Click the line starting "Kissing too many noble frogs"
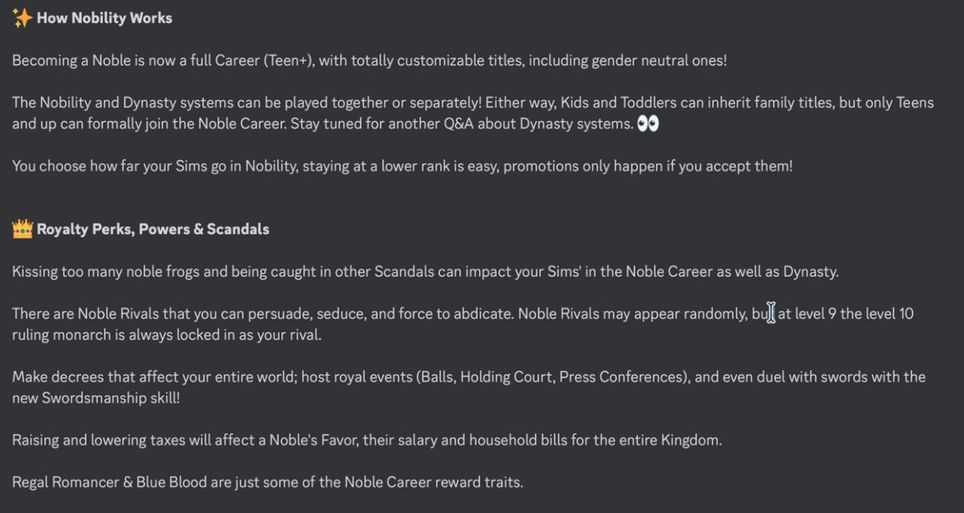Screen dimensions: 964x513 425,272
